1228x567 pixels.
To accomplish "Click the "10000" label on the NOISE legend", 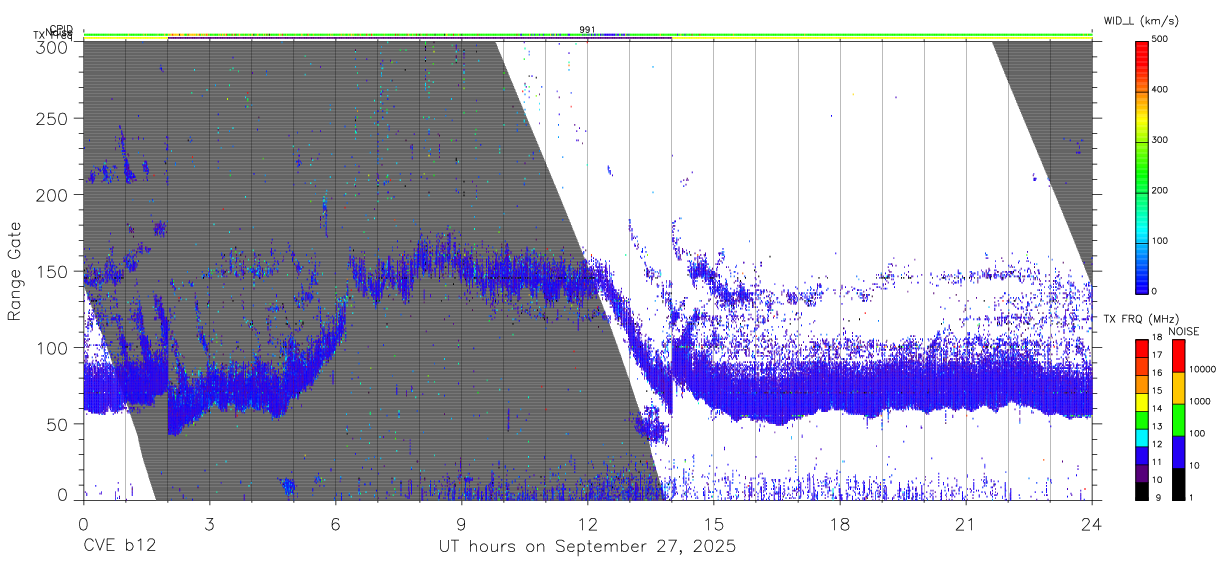I will (x=1201, y=369).
